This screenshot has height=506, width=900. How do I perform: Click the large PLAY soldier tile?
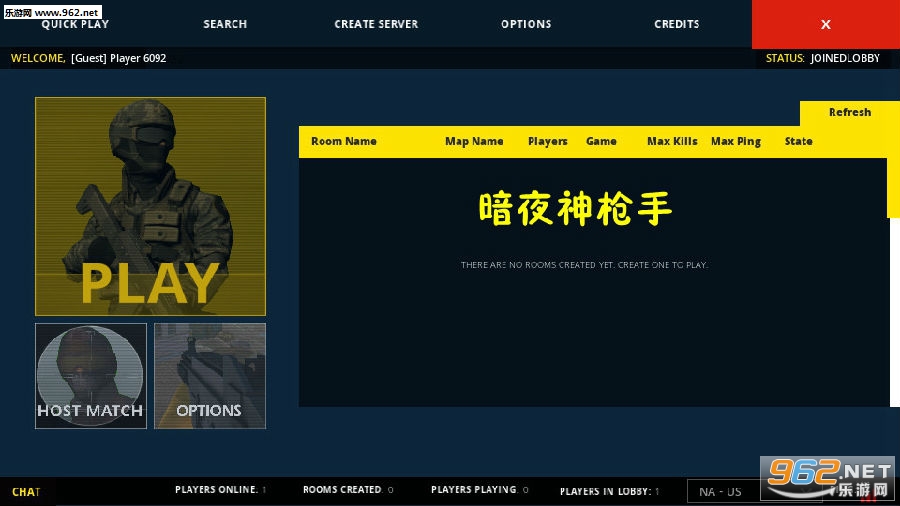pyautogui.click(x=150, y=207)
